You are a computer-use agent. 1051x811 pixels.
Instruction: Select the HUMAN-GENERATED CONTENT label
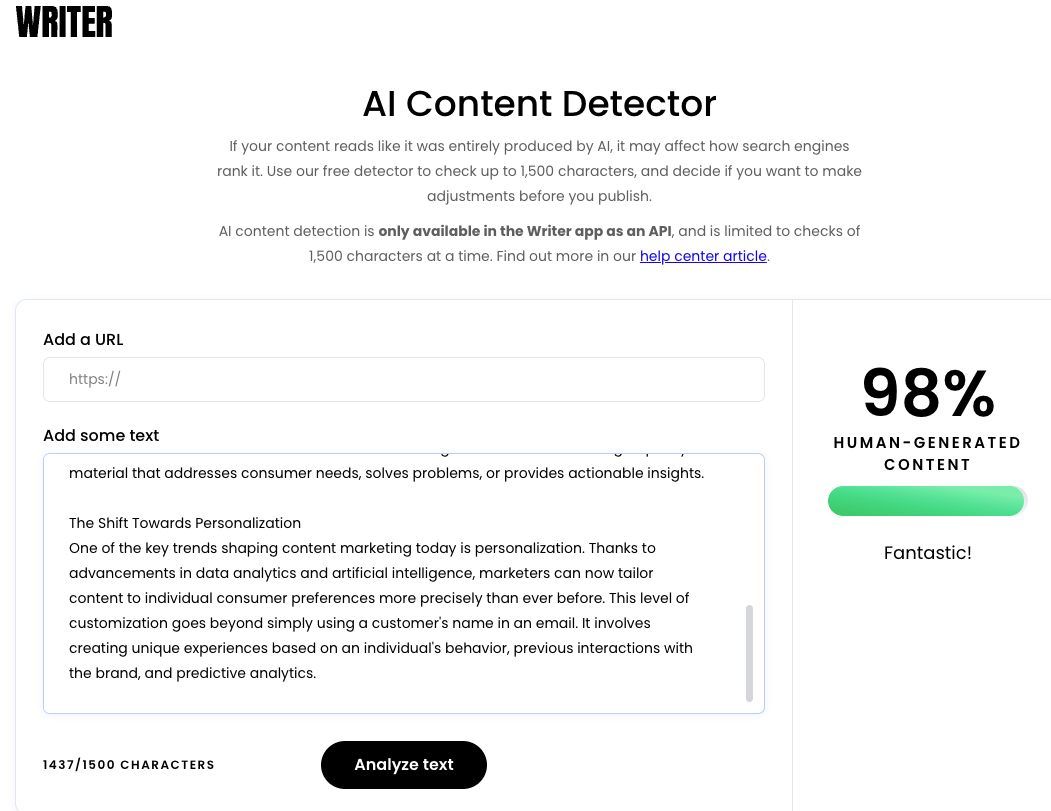927,453
